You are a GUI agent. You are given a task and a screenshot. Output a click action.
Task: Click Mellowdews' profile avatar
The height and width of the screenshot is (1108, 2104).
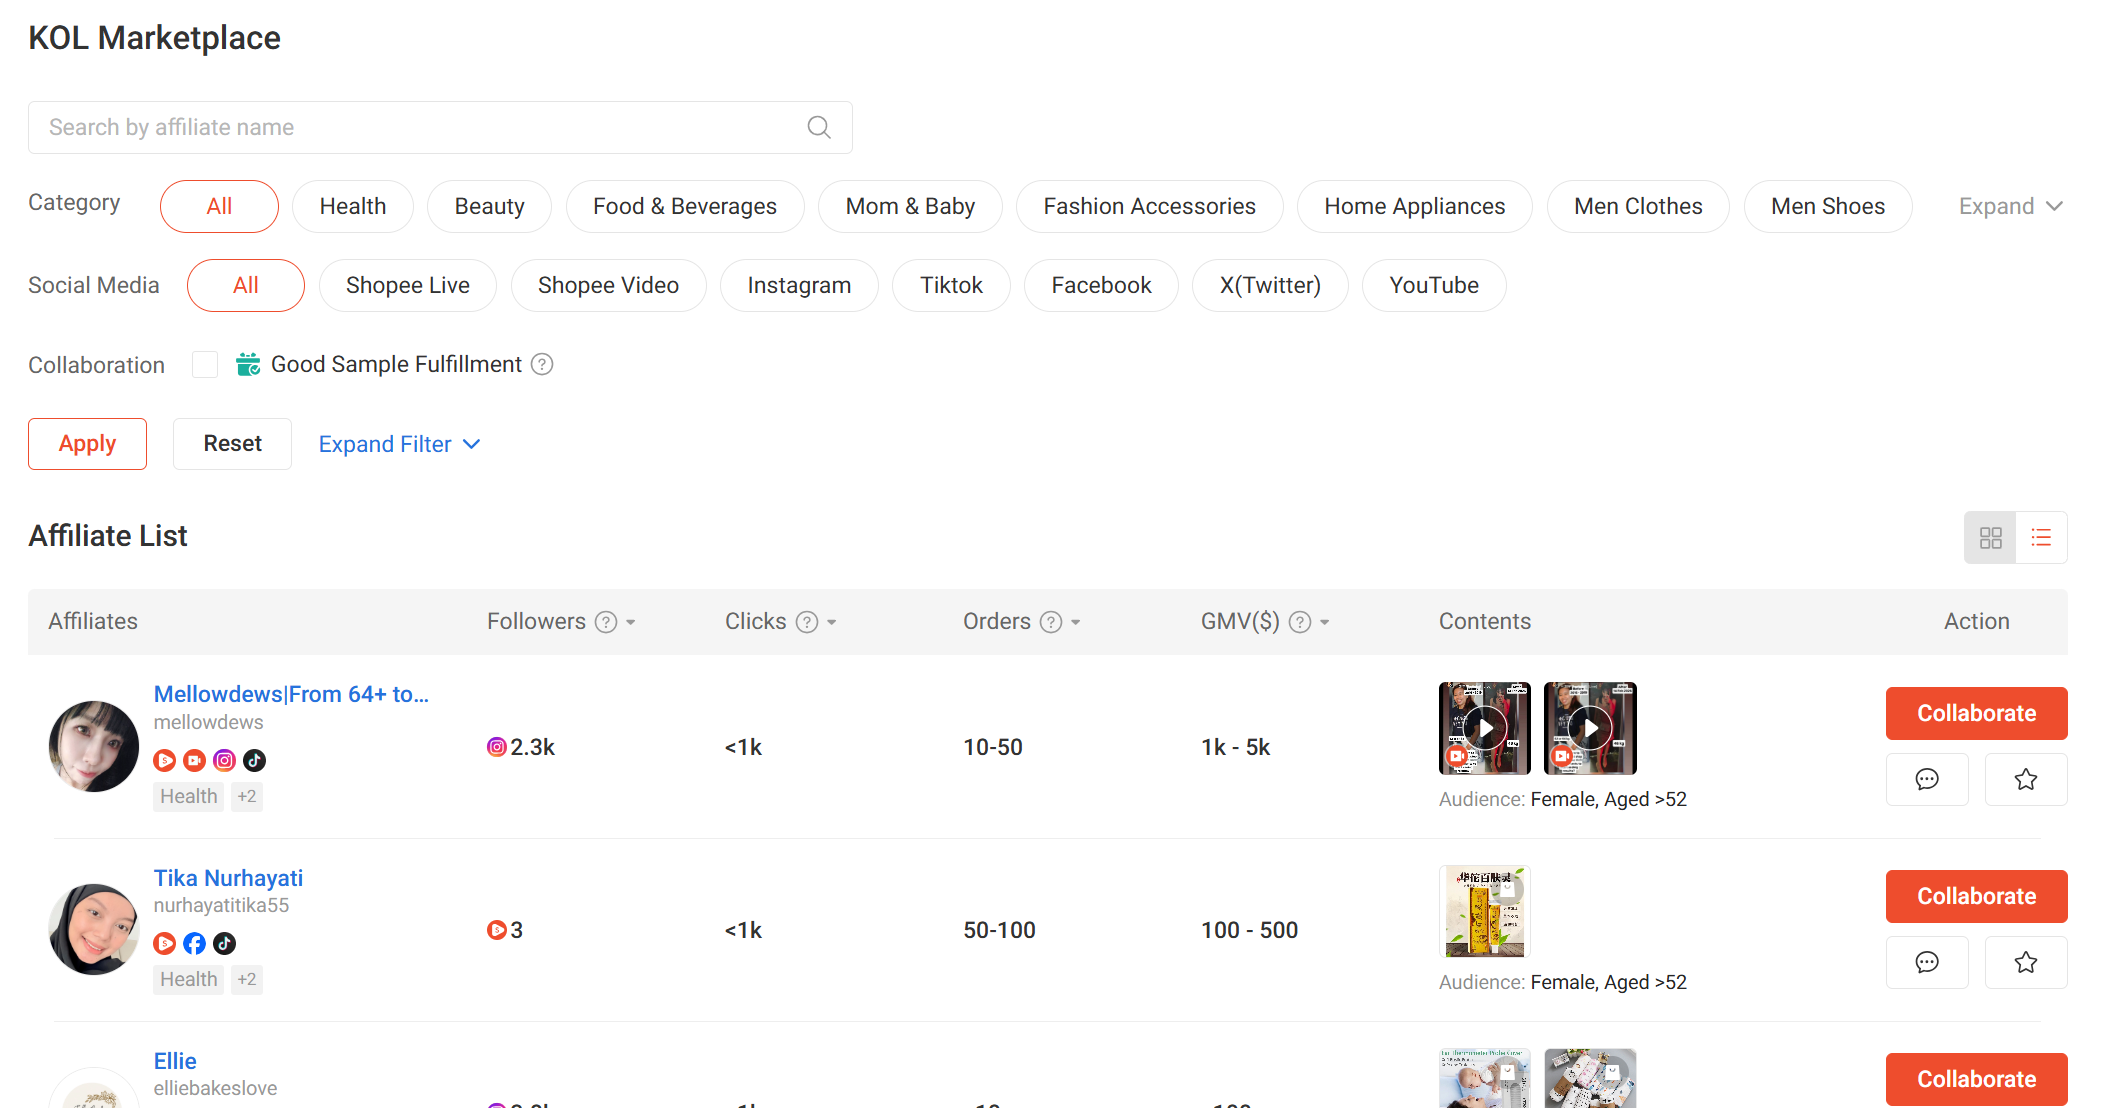coord(94,746)
